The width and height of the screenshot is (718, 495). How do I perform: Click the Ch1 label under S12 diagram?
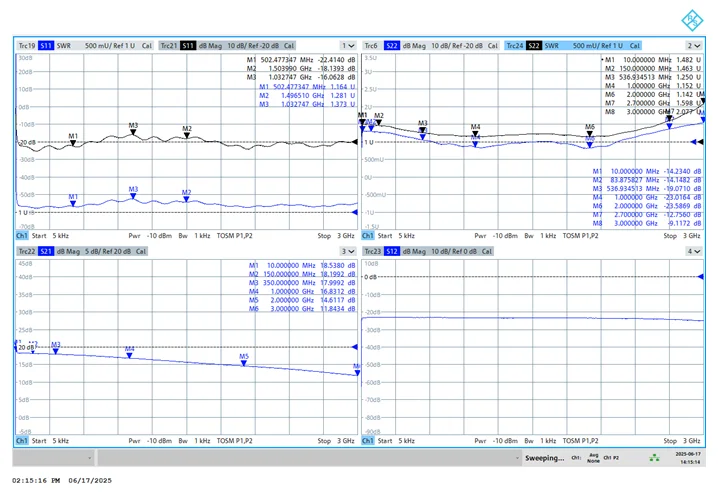[x=367, y=441]
